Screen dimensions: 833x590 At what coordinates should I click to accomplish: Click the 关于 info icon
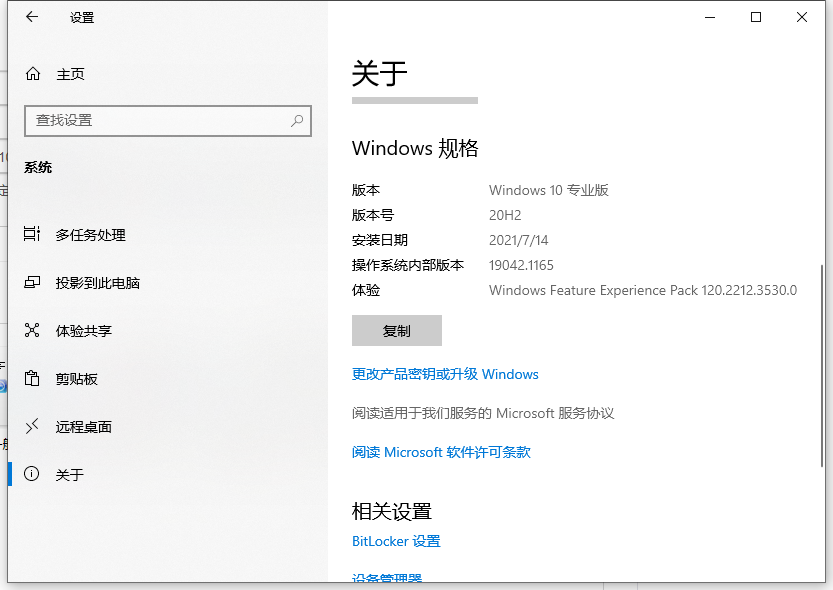pos(31,474)
